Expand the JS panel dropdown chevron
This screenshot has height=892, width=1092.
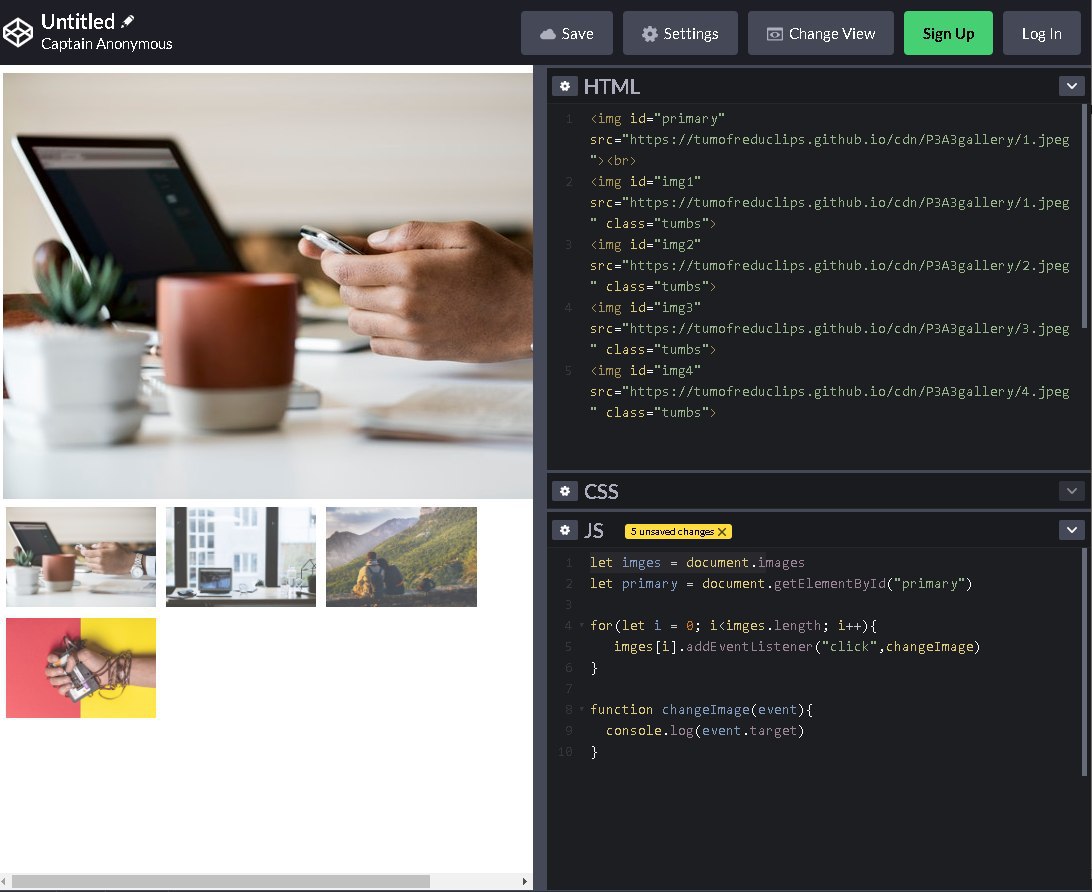pyautogui.click(x=1072, y=530)
